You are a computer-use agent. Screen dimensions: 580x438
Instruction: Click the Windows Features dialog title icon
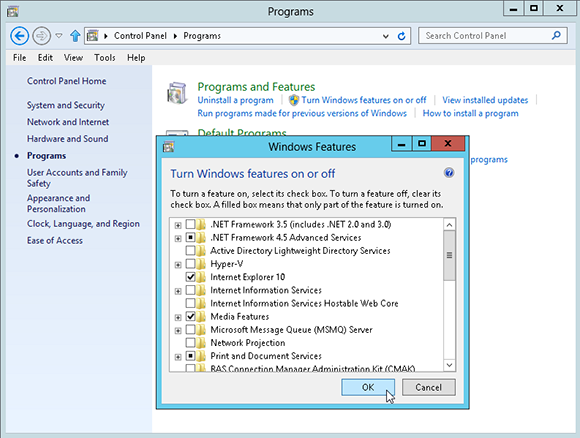169,147
